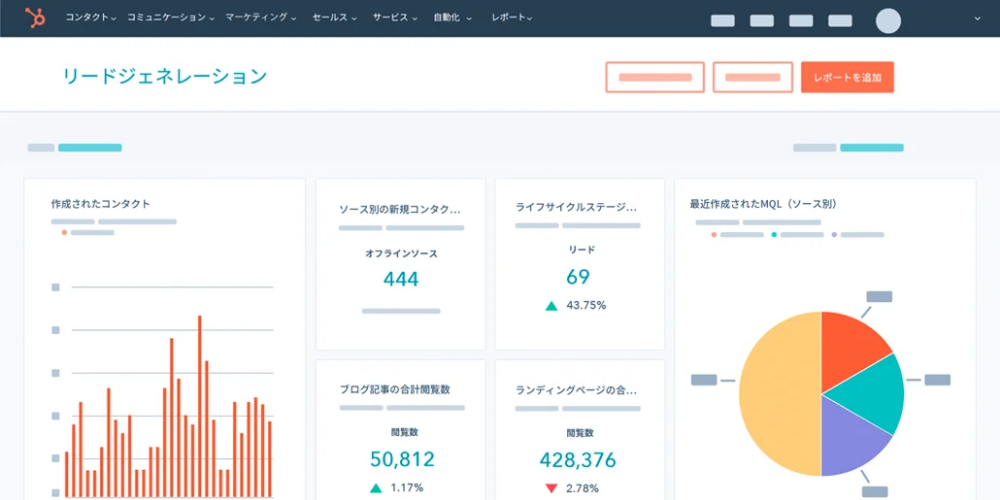This screenshot has width=1000, height=500.
Task: Click green up triangle under リード 69
Action: point(551,306)
